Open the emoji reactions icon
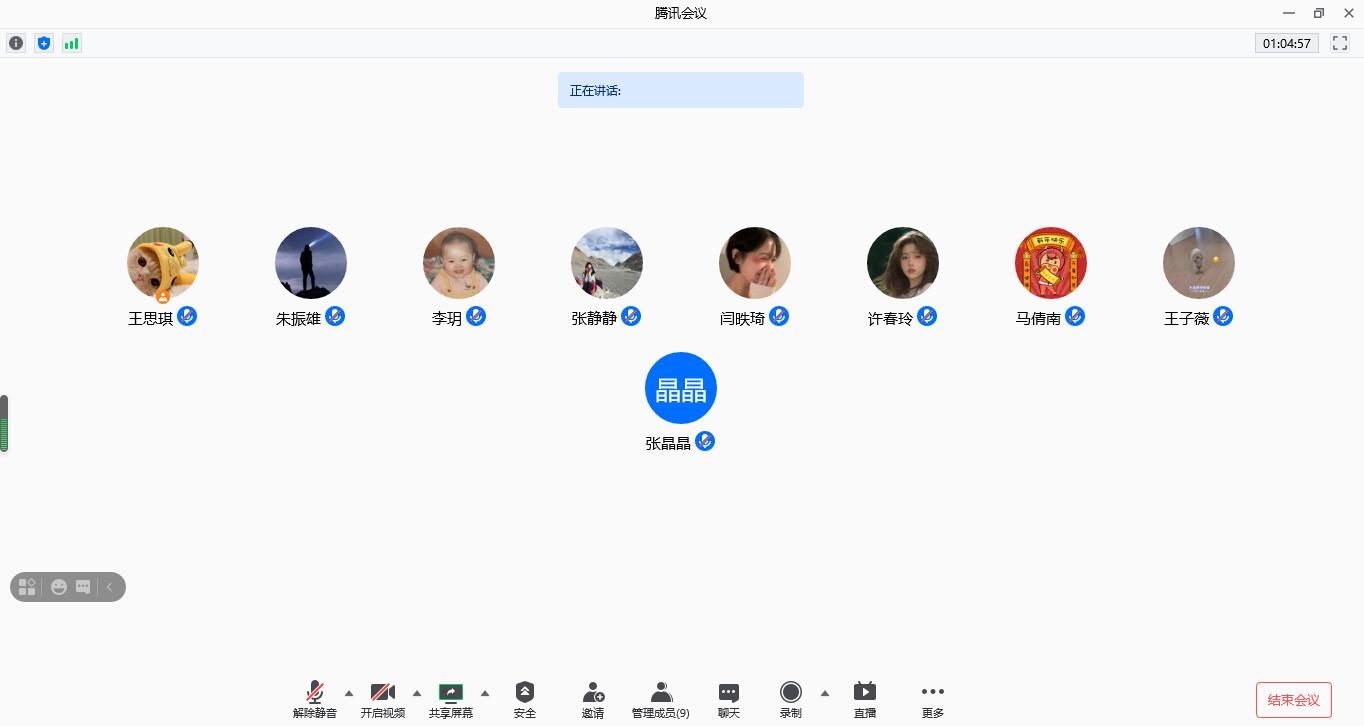This screenshot has width=1364, height=726. click(59, 587)
